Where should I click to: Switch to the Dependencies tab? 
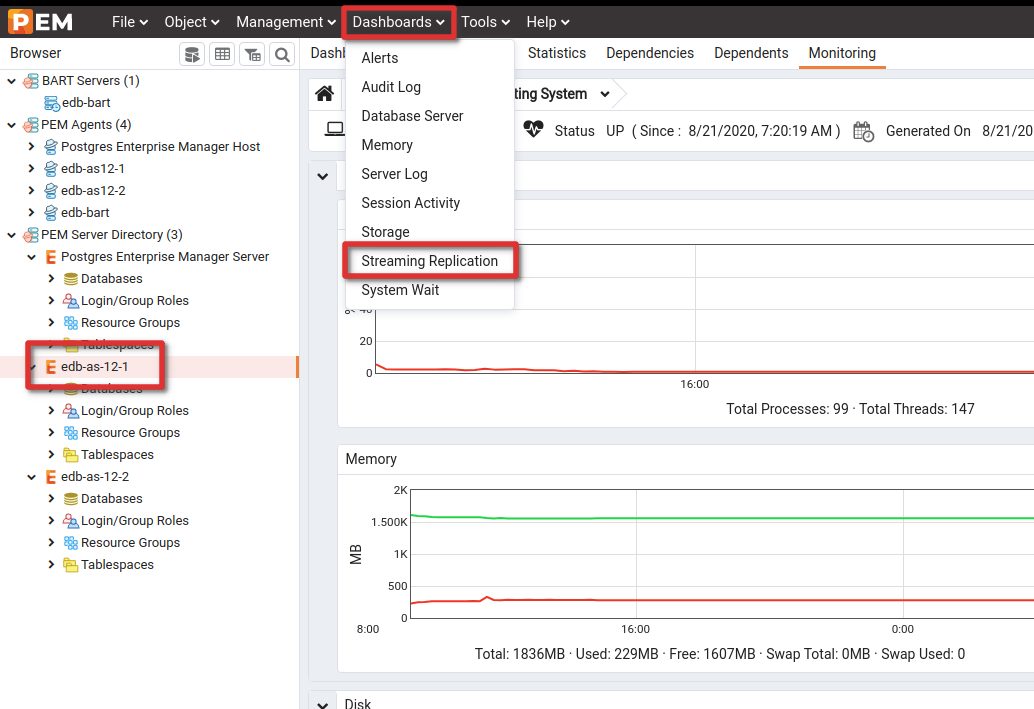[x=650, y=53]
